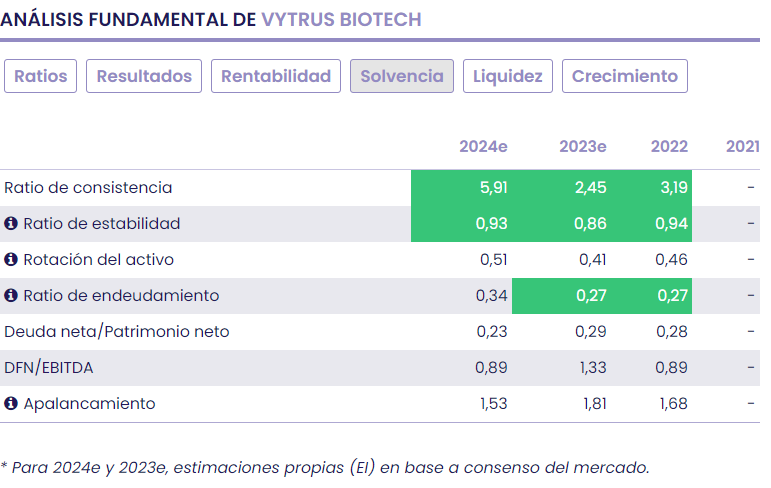Viewport: 771px width, 488px height.
Task: Click Deuda neta/Patrimonio neto row label
Action: pyautogui.click(x=117, y=332)
